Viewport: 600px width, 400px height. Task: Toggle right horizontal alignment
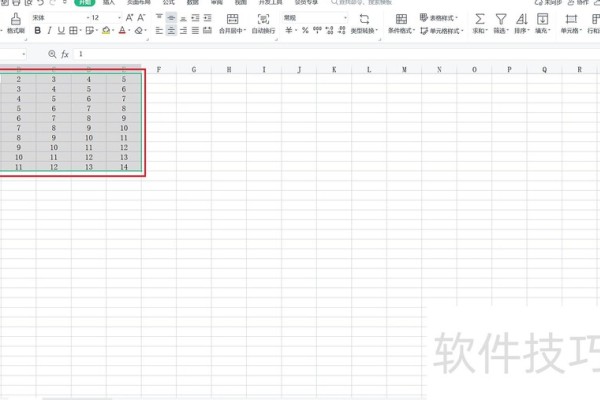(183, 30)
